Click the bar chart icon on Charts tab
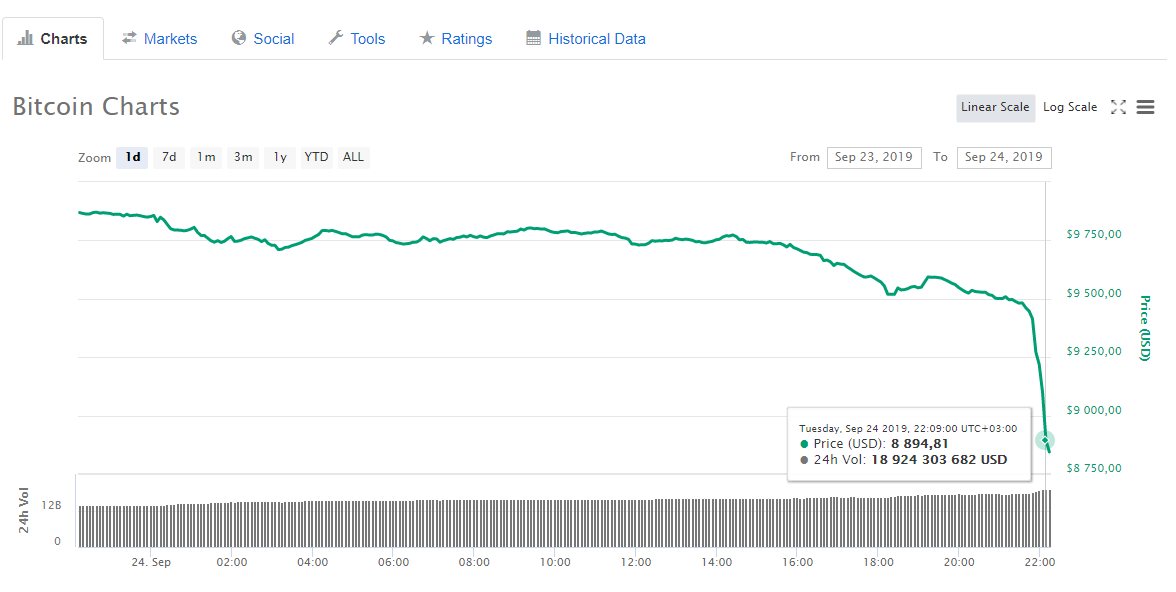 tap(26, 38)
